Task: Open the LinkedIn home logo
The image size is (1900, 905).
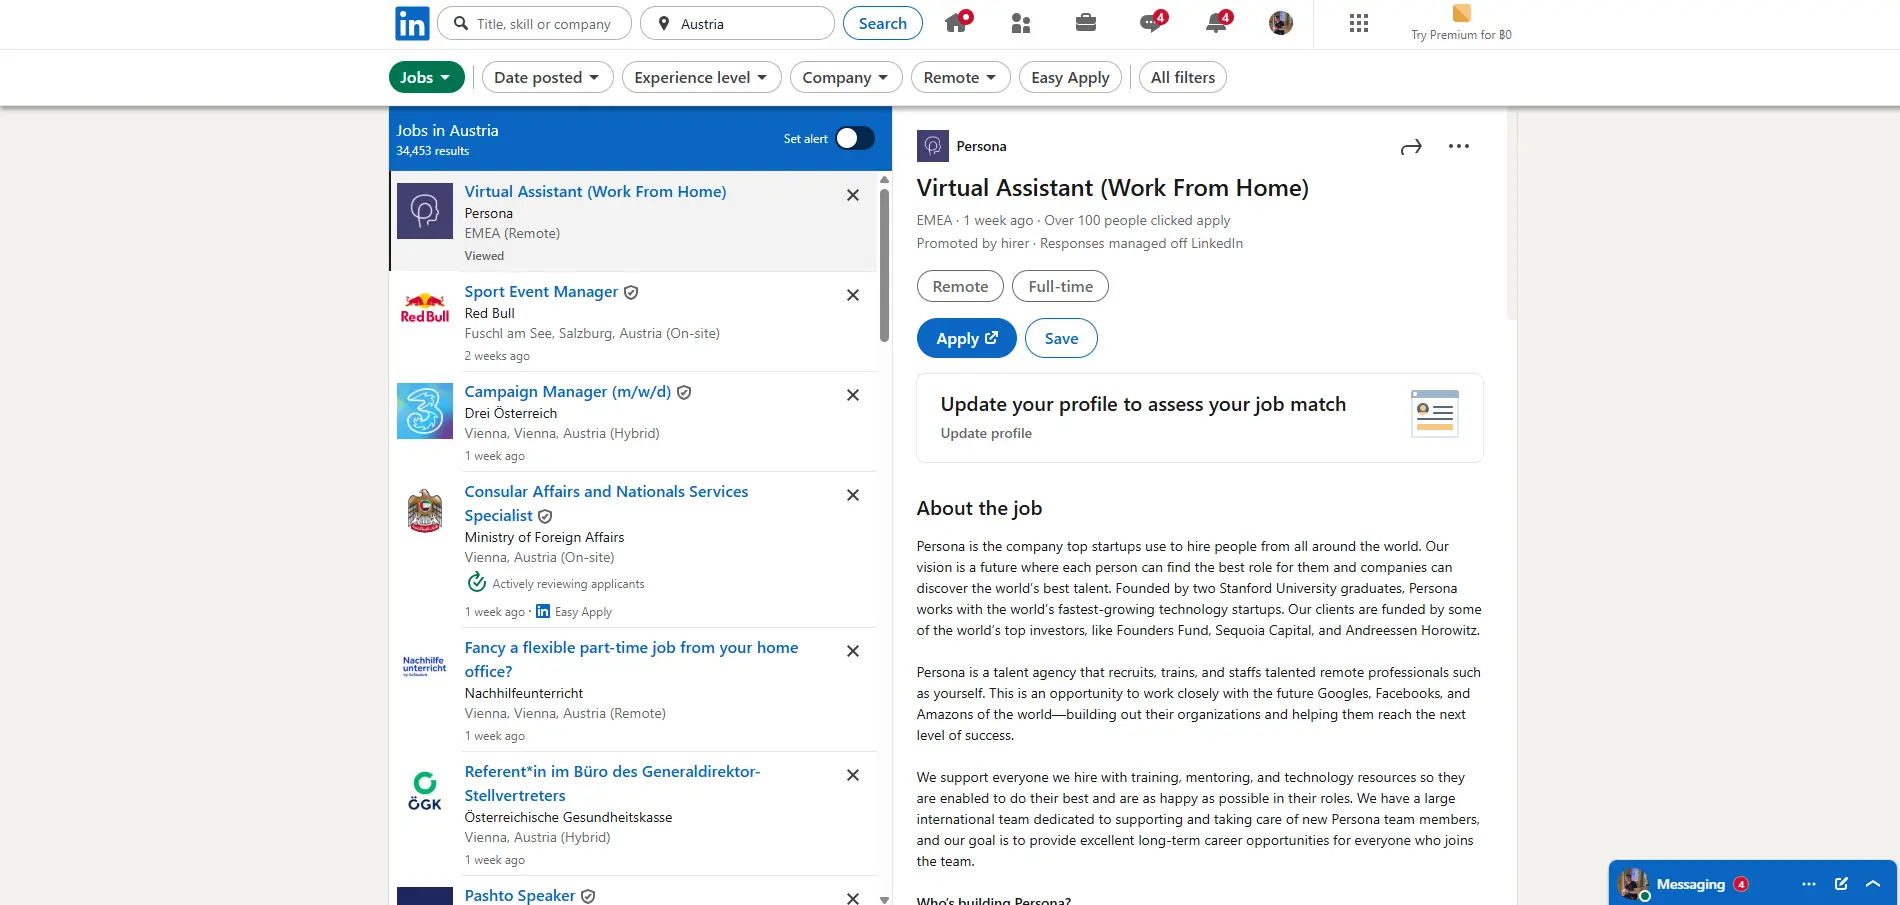Action: coord(412,23)
